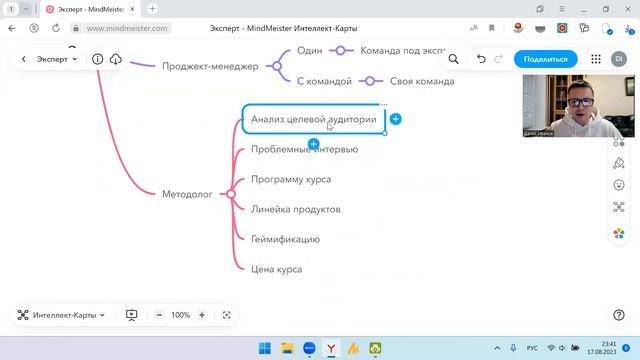Select the Методолог topic
Viewport: 640px width, 360px height.
click(187, 194)
